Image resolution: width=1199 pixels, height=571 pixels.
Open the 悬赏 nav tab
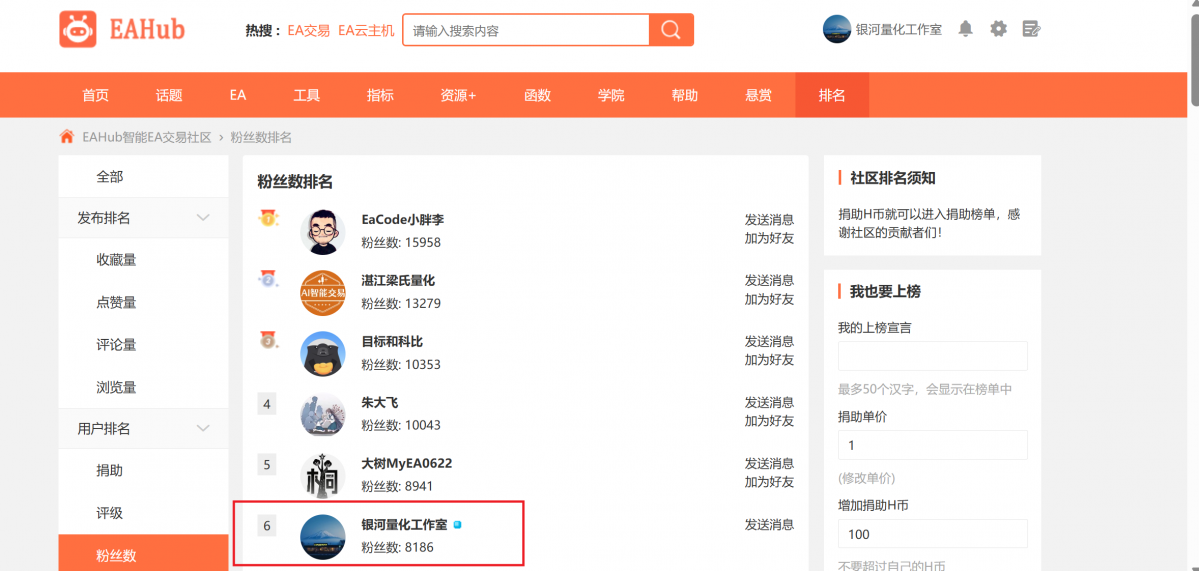(758, 96)
